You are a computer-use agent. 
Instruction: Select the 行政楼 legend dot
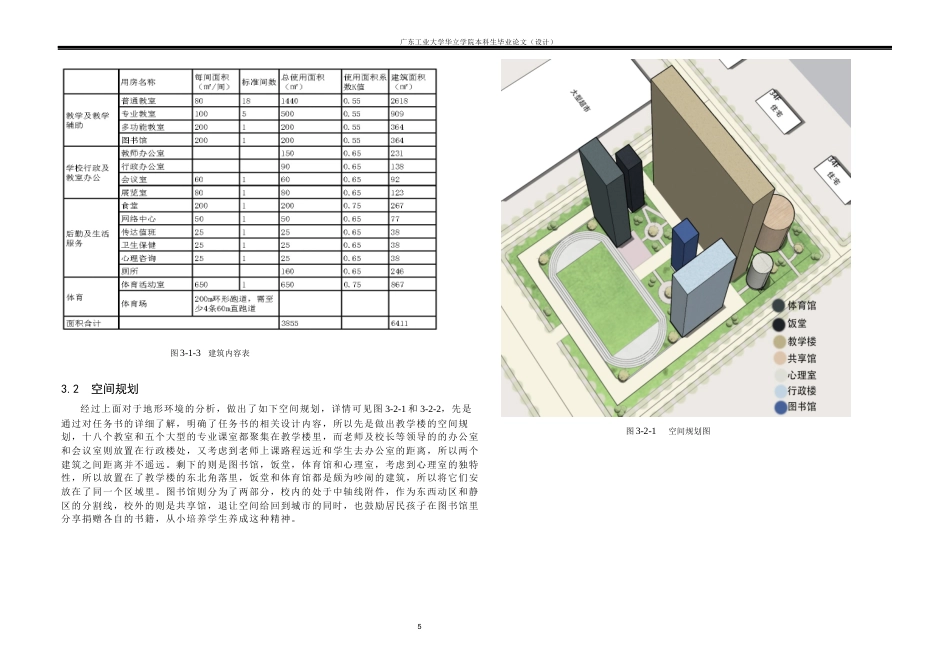(x=778, y=391)
